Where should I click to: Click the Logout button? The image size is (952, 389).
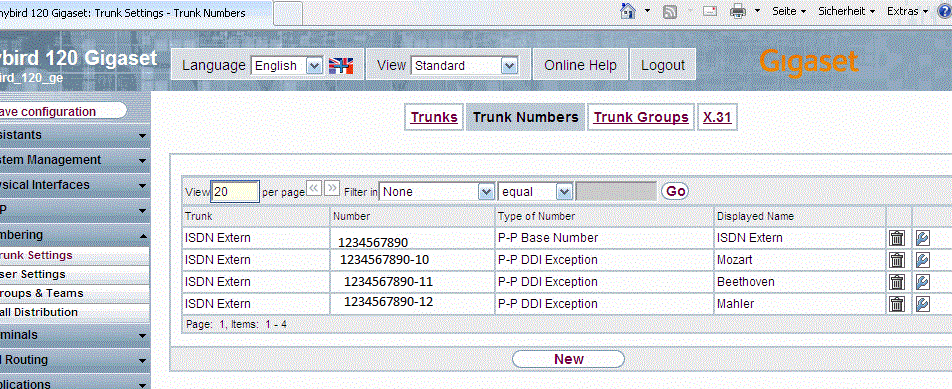[662, 65]
